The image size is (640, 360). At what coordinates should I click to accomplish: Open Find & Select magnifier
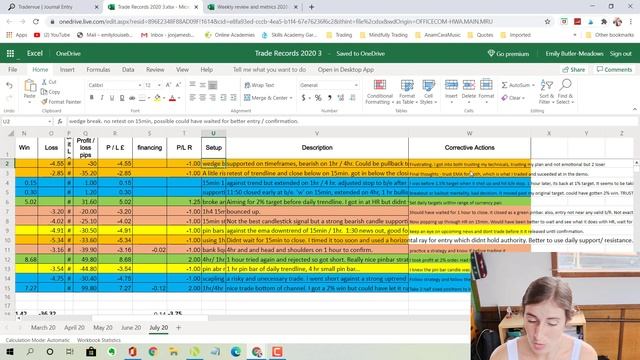pos(565,92)
